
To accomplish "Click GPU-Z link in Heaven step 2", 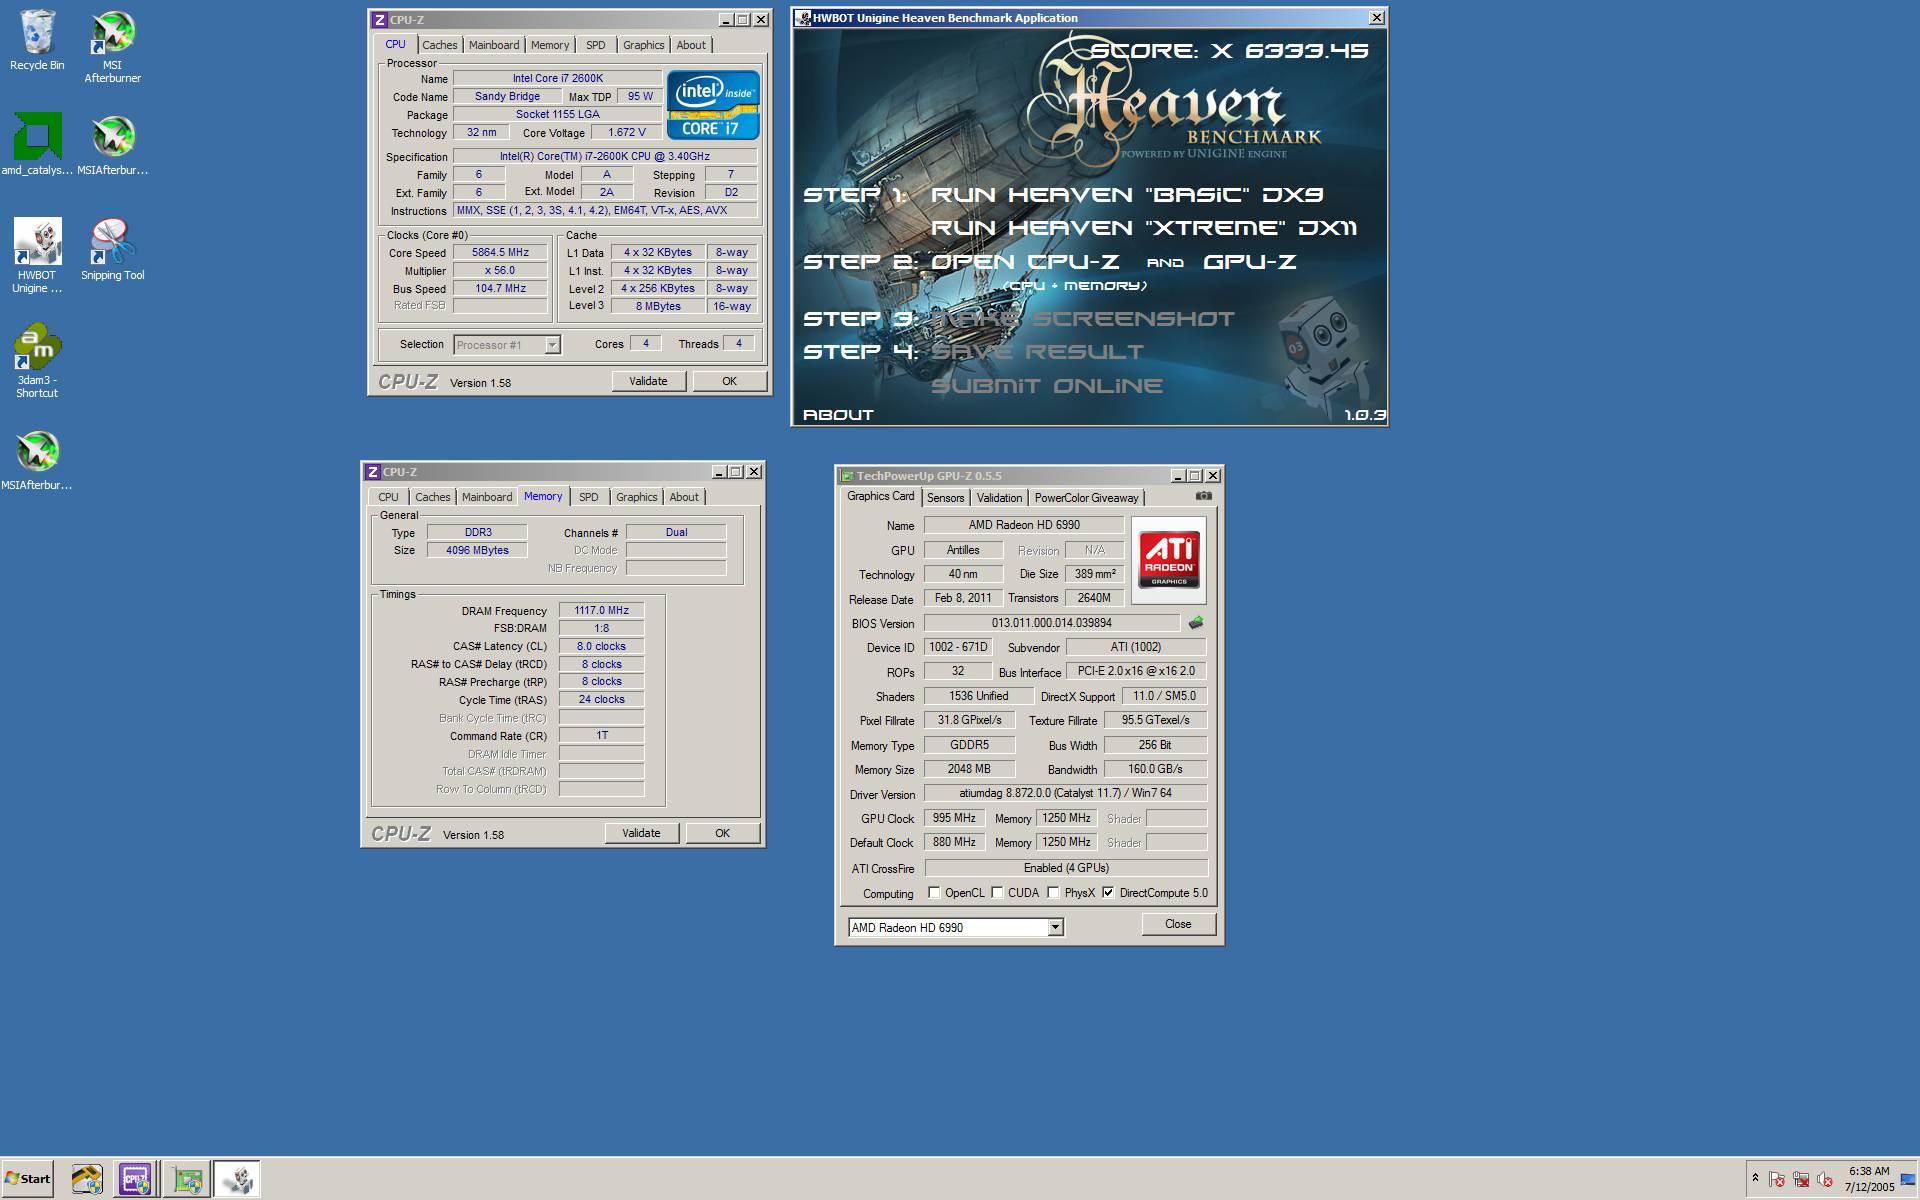I will (1250, 262).
